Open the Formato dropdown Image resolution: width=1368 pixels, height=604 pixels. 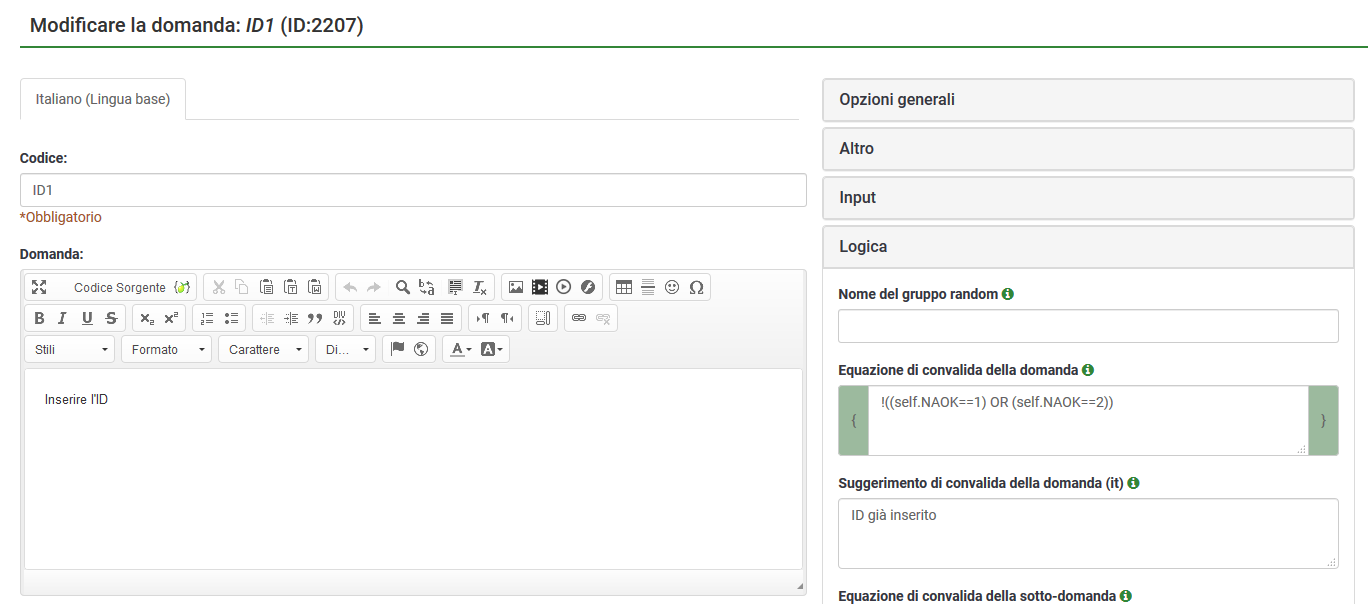166,349
